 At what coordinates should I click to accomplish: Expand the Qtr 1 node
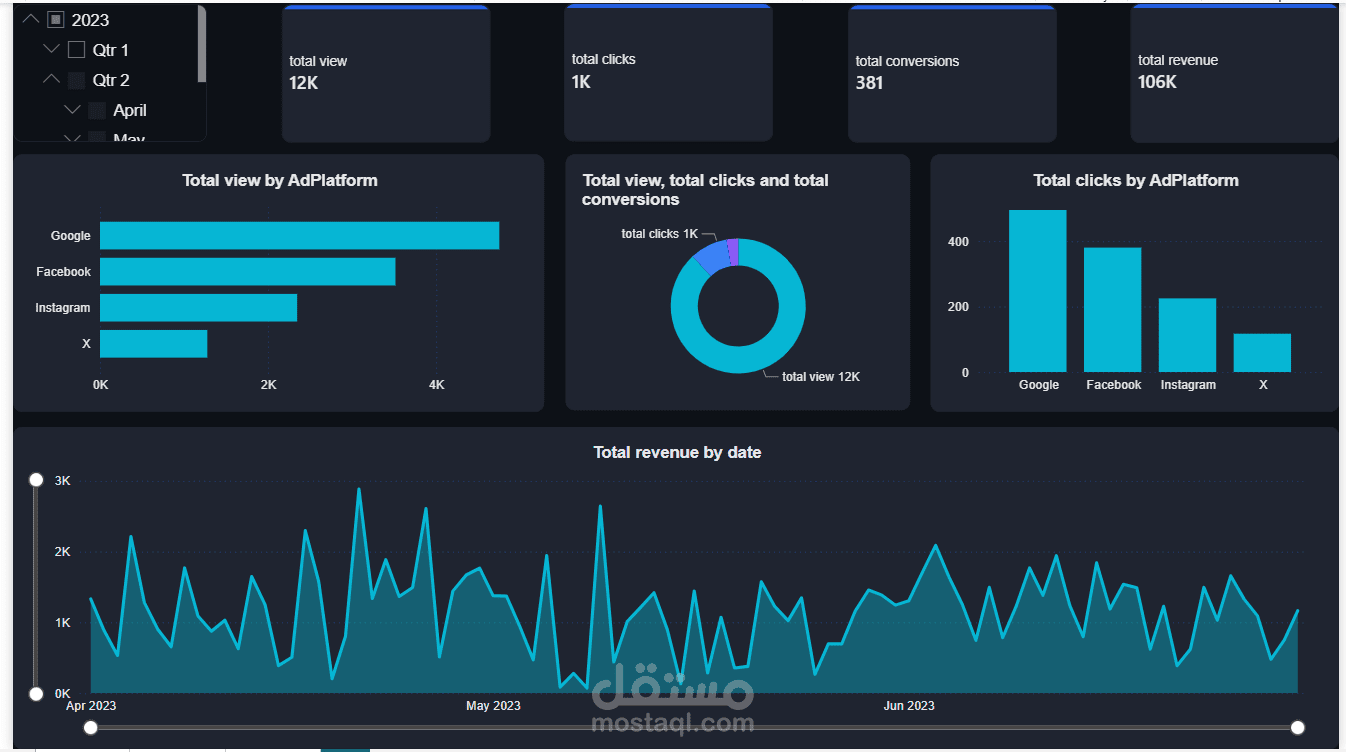point(52,49)
